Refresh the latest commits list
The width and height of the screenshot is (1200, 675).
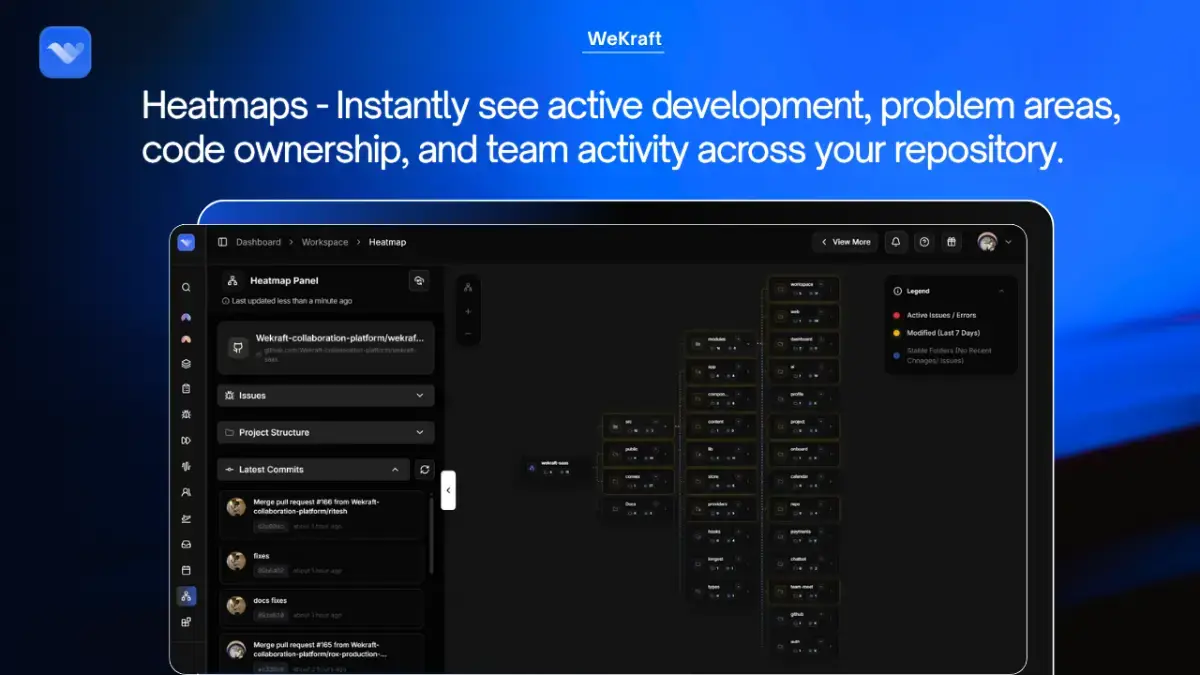pyautogui.click(x=425, y=469)
